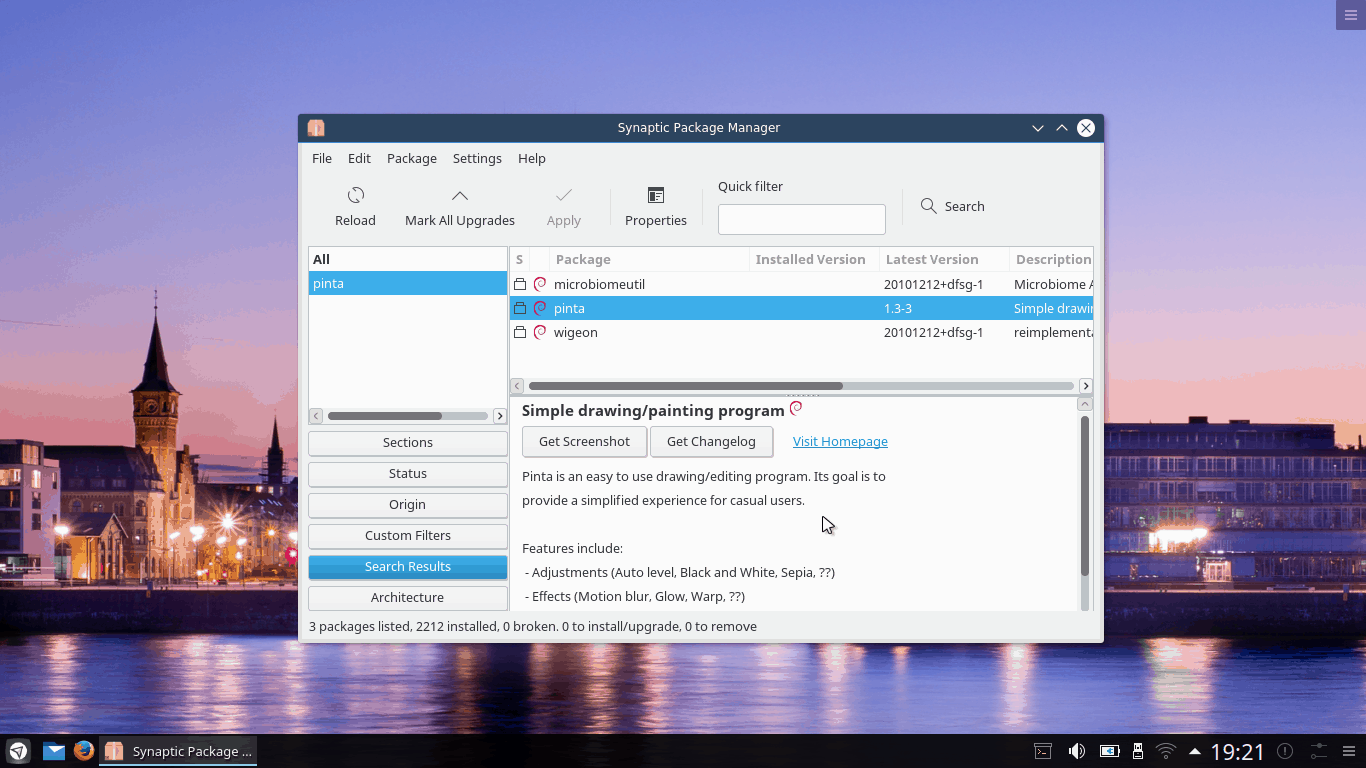The width and height of the screenshot is (1366, 768).
Task: Click package list horizontal scrollbar
Action: tap(686, 386)
